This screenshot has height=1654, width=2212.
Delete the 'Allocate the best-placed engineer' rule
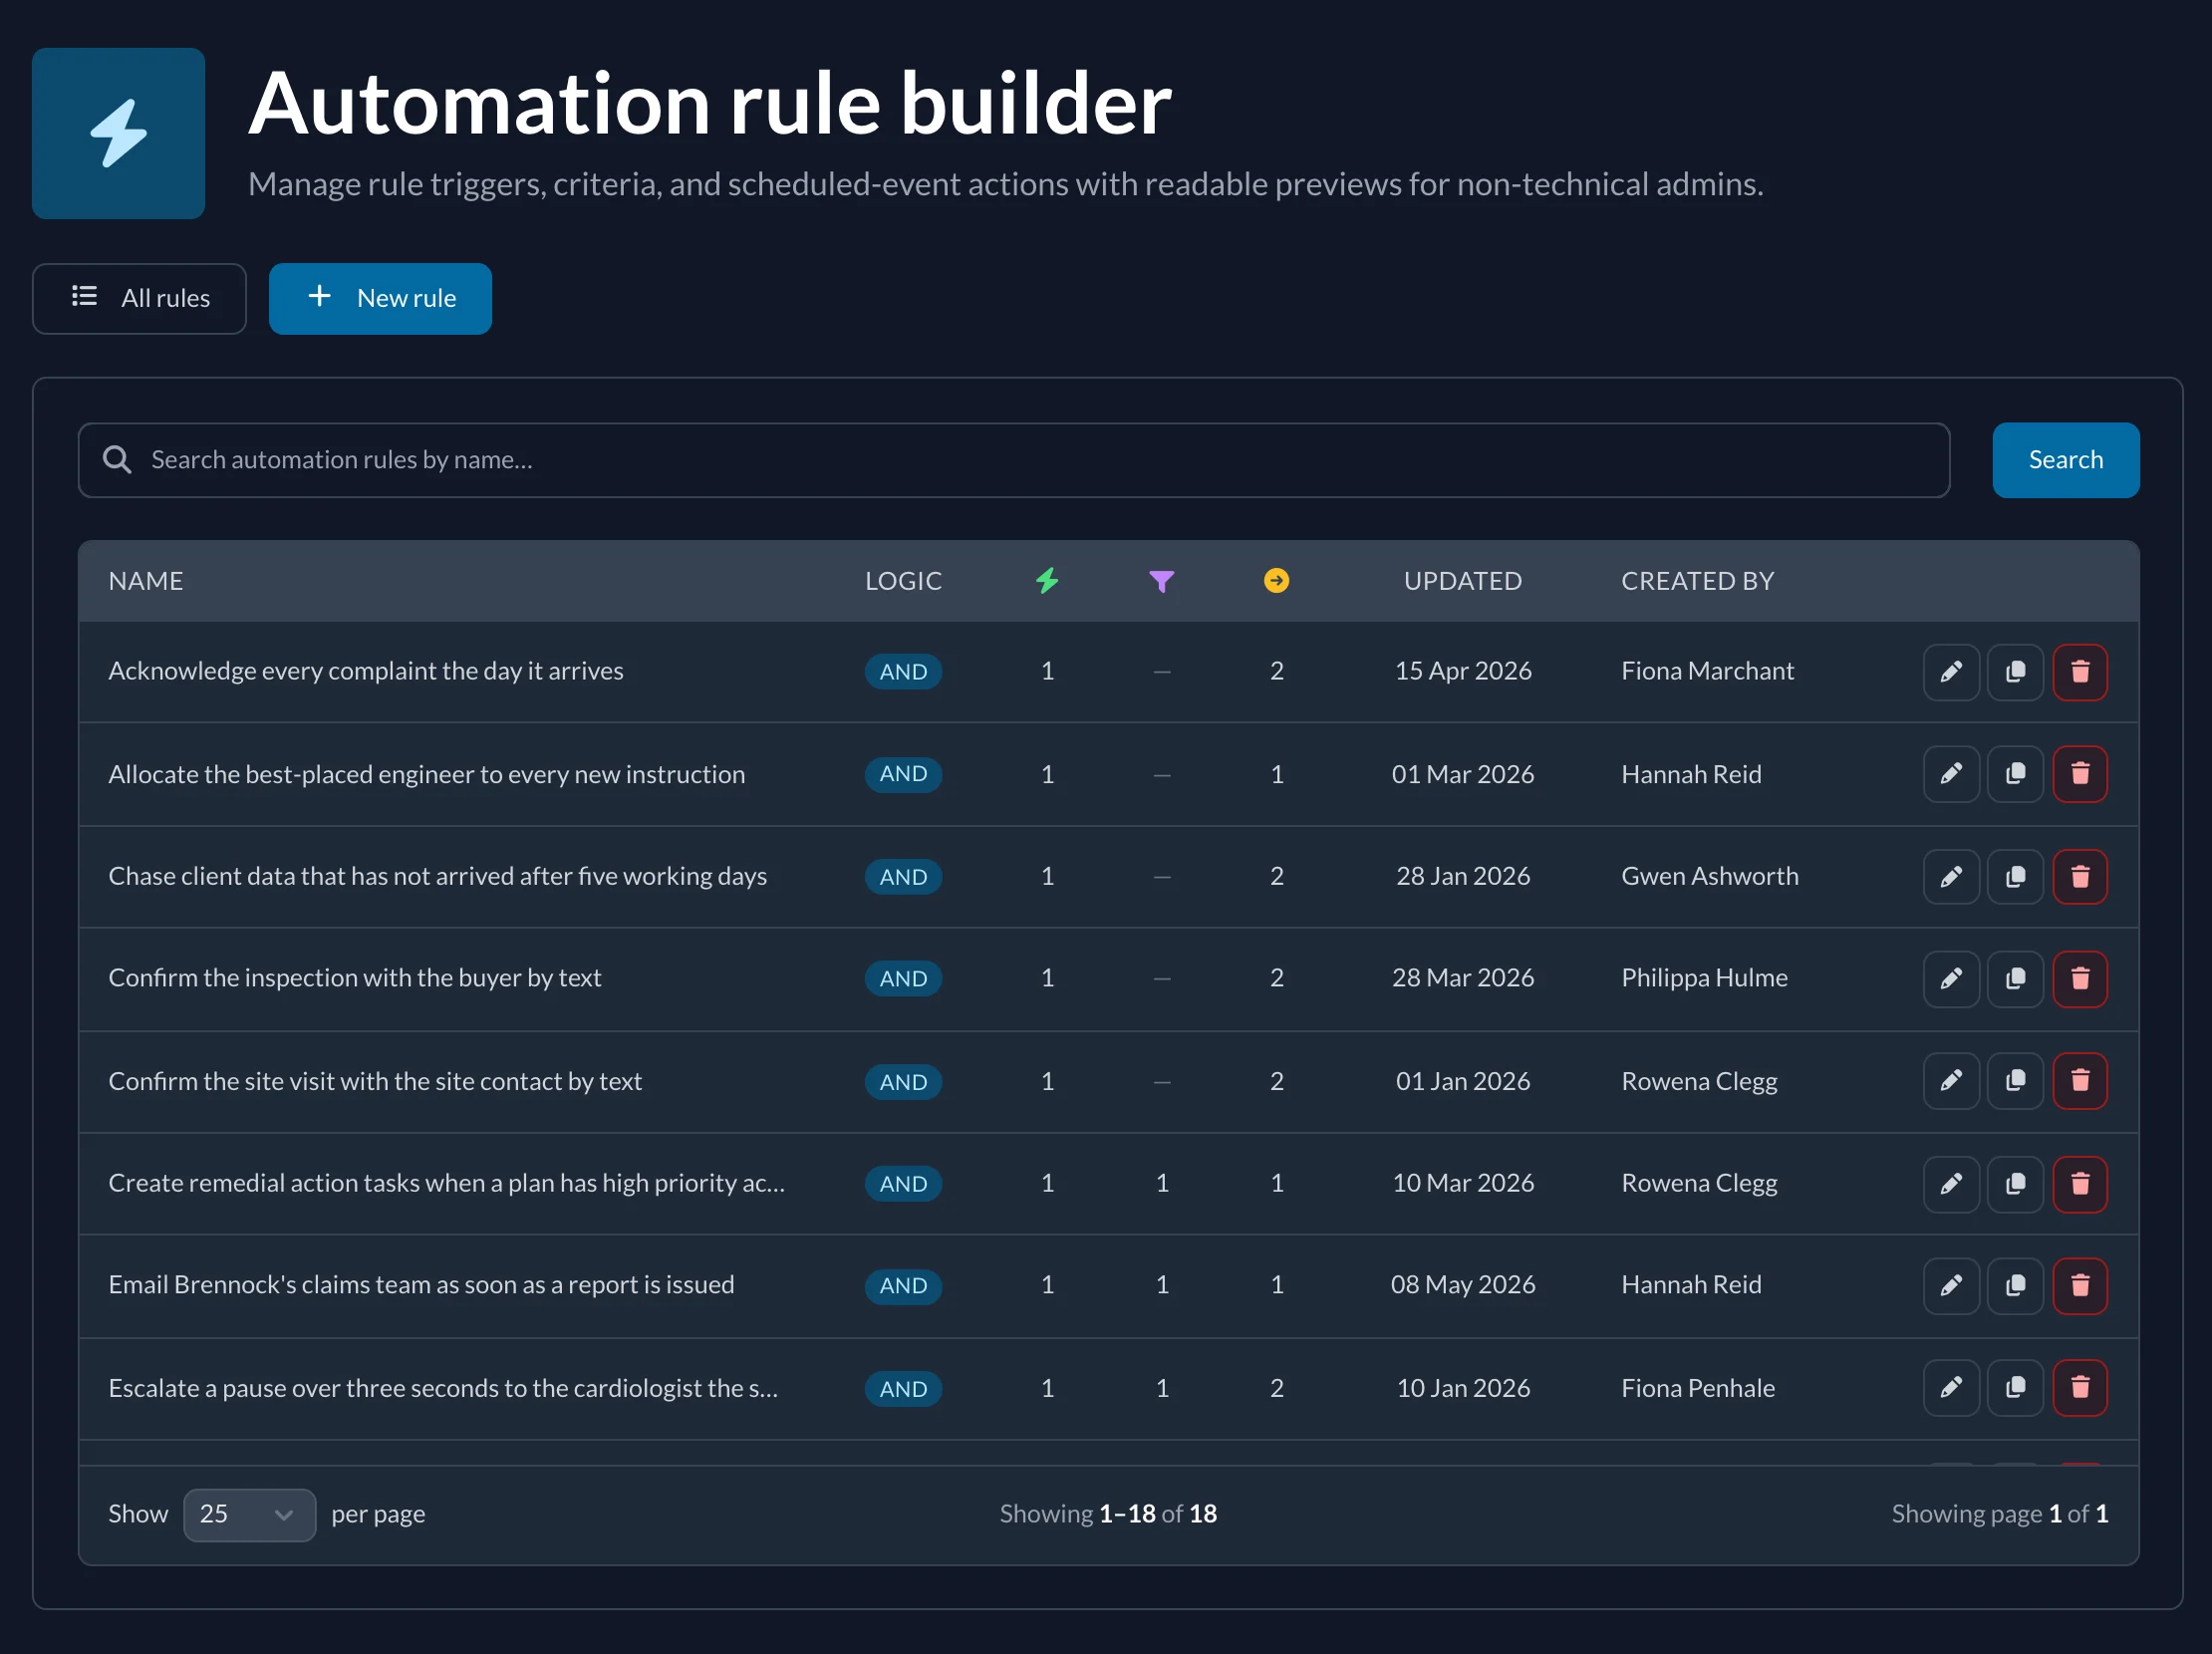2079,774
